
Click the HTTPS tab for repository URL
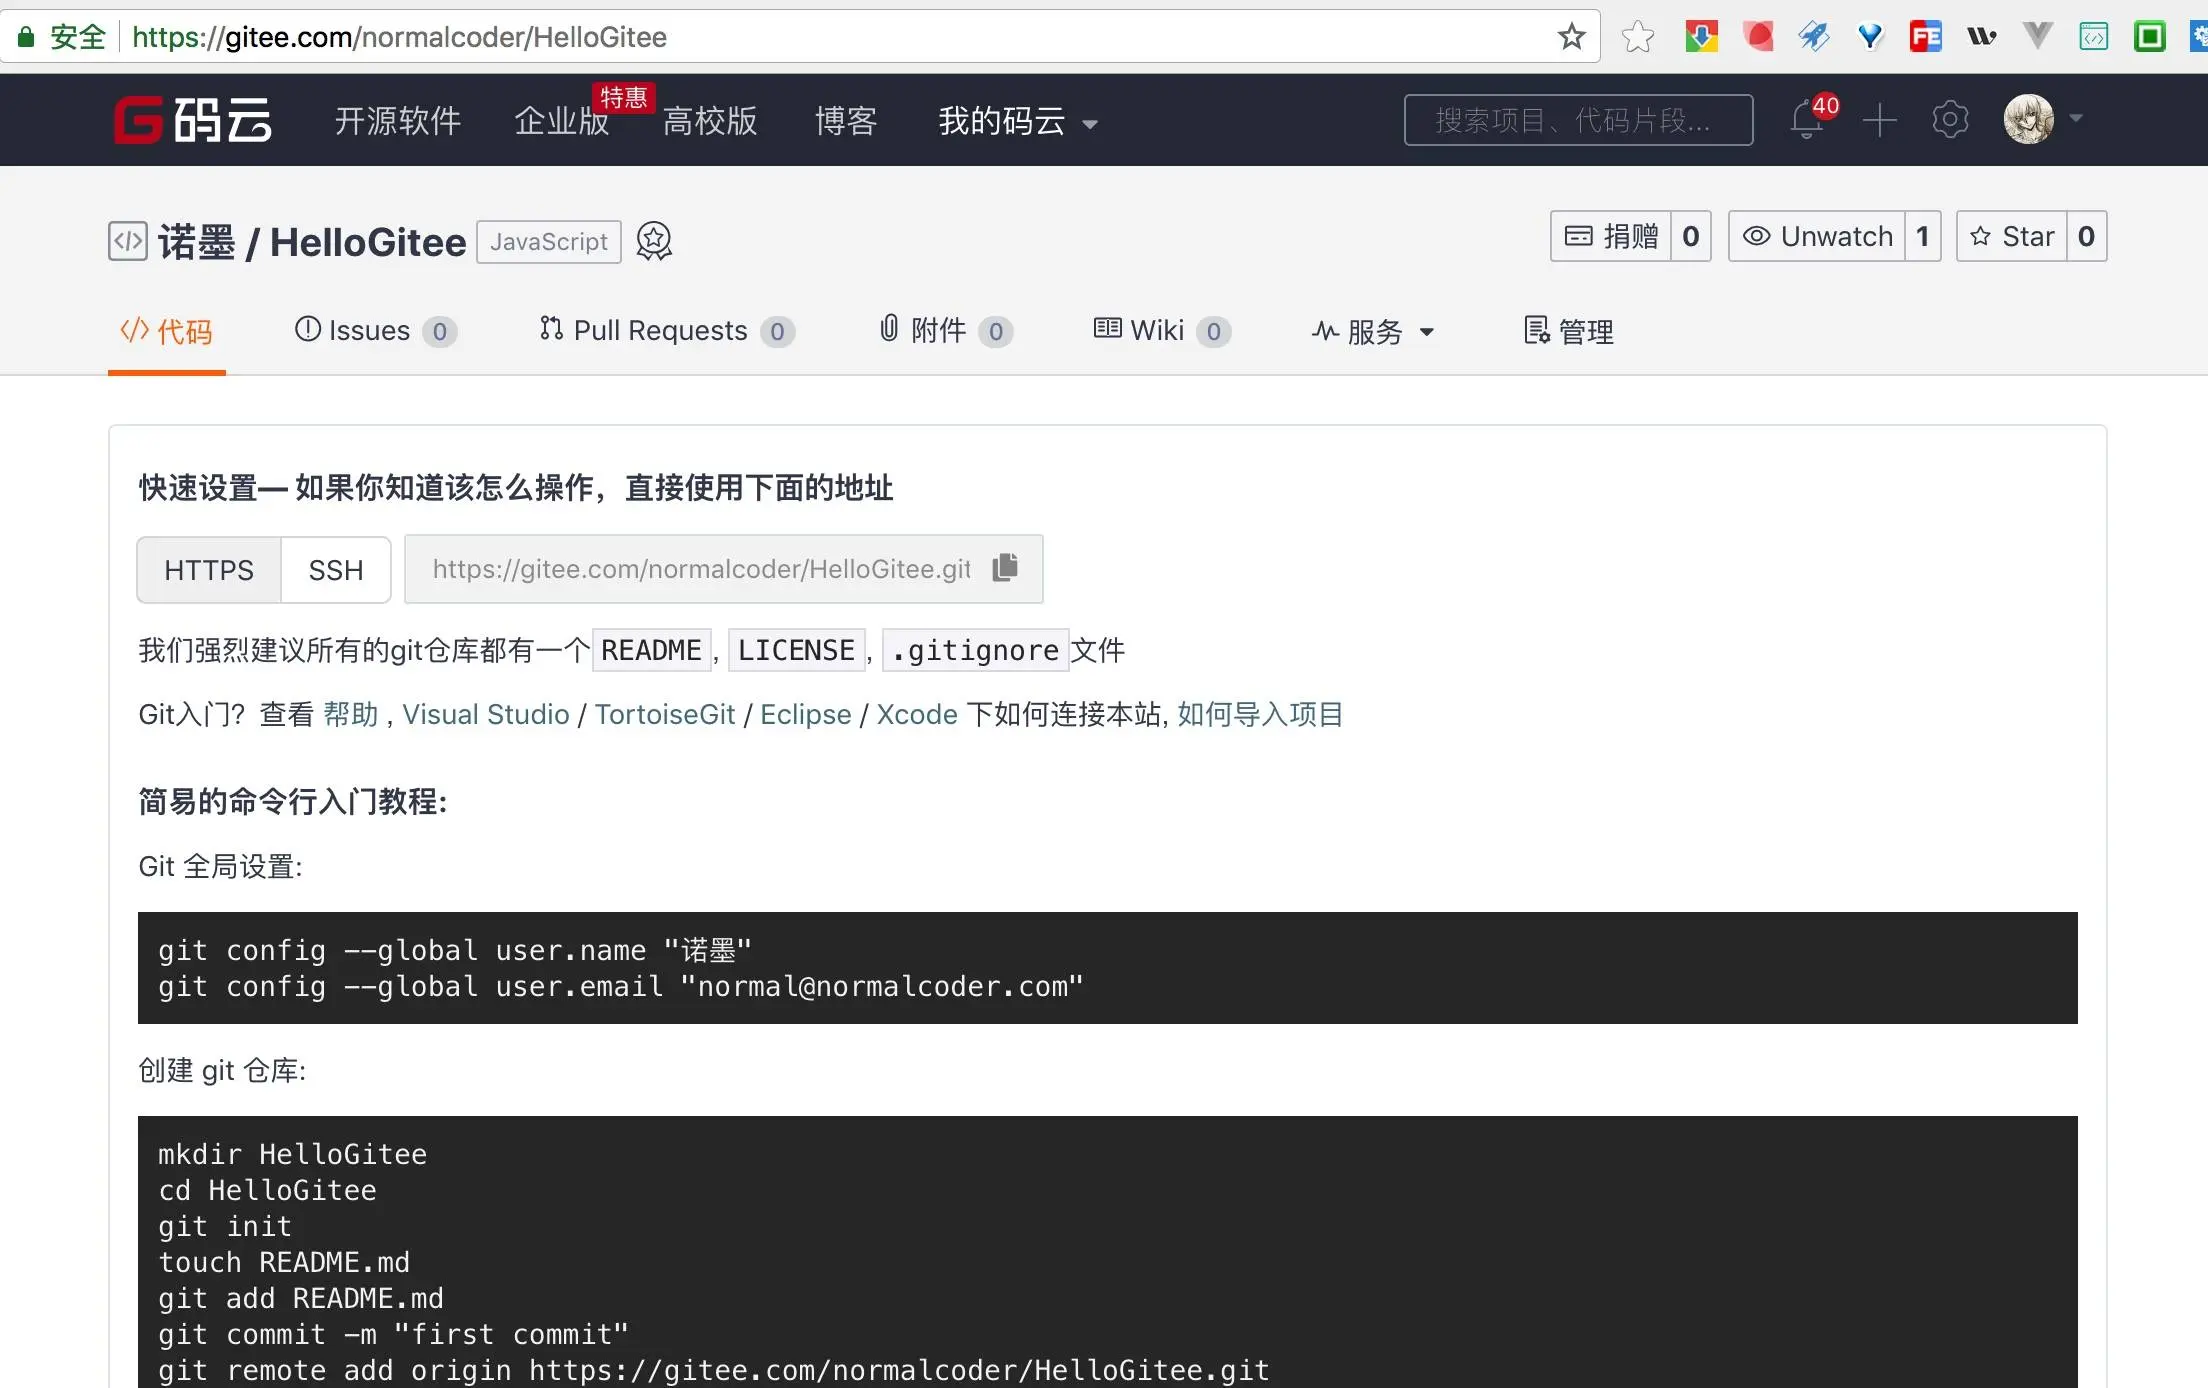pos(206,568)
